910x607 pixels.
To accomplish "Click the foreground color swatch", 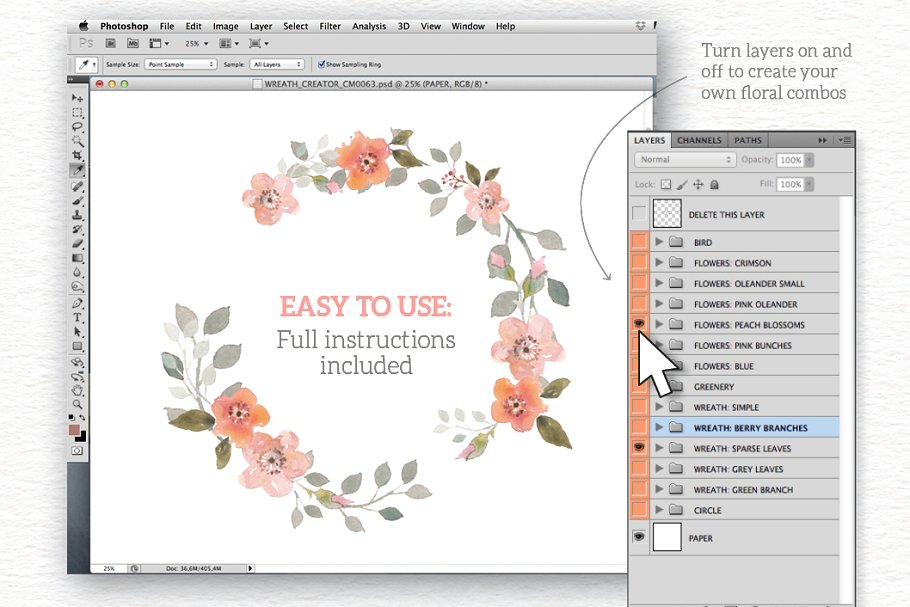I will [x=73, y=429].
